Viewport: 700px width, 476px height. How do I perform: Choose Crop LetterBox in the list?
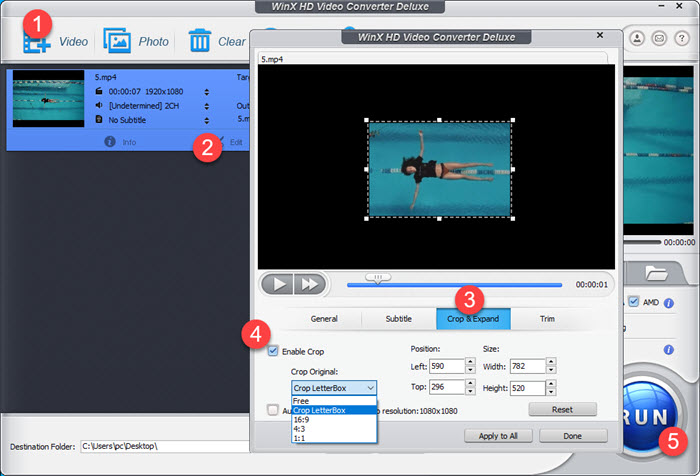(x=334, y=410)
